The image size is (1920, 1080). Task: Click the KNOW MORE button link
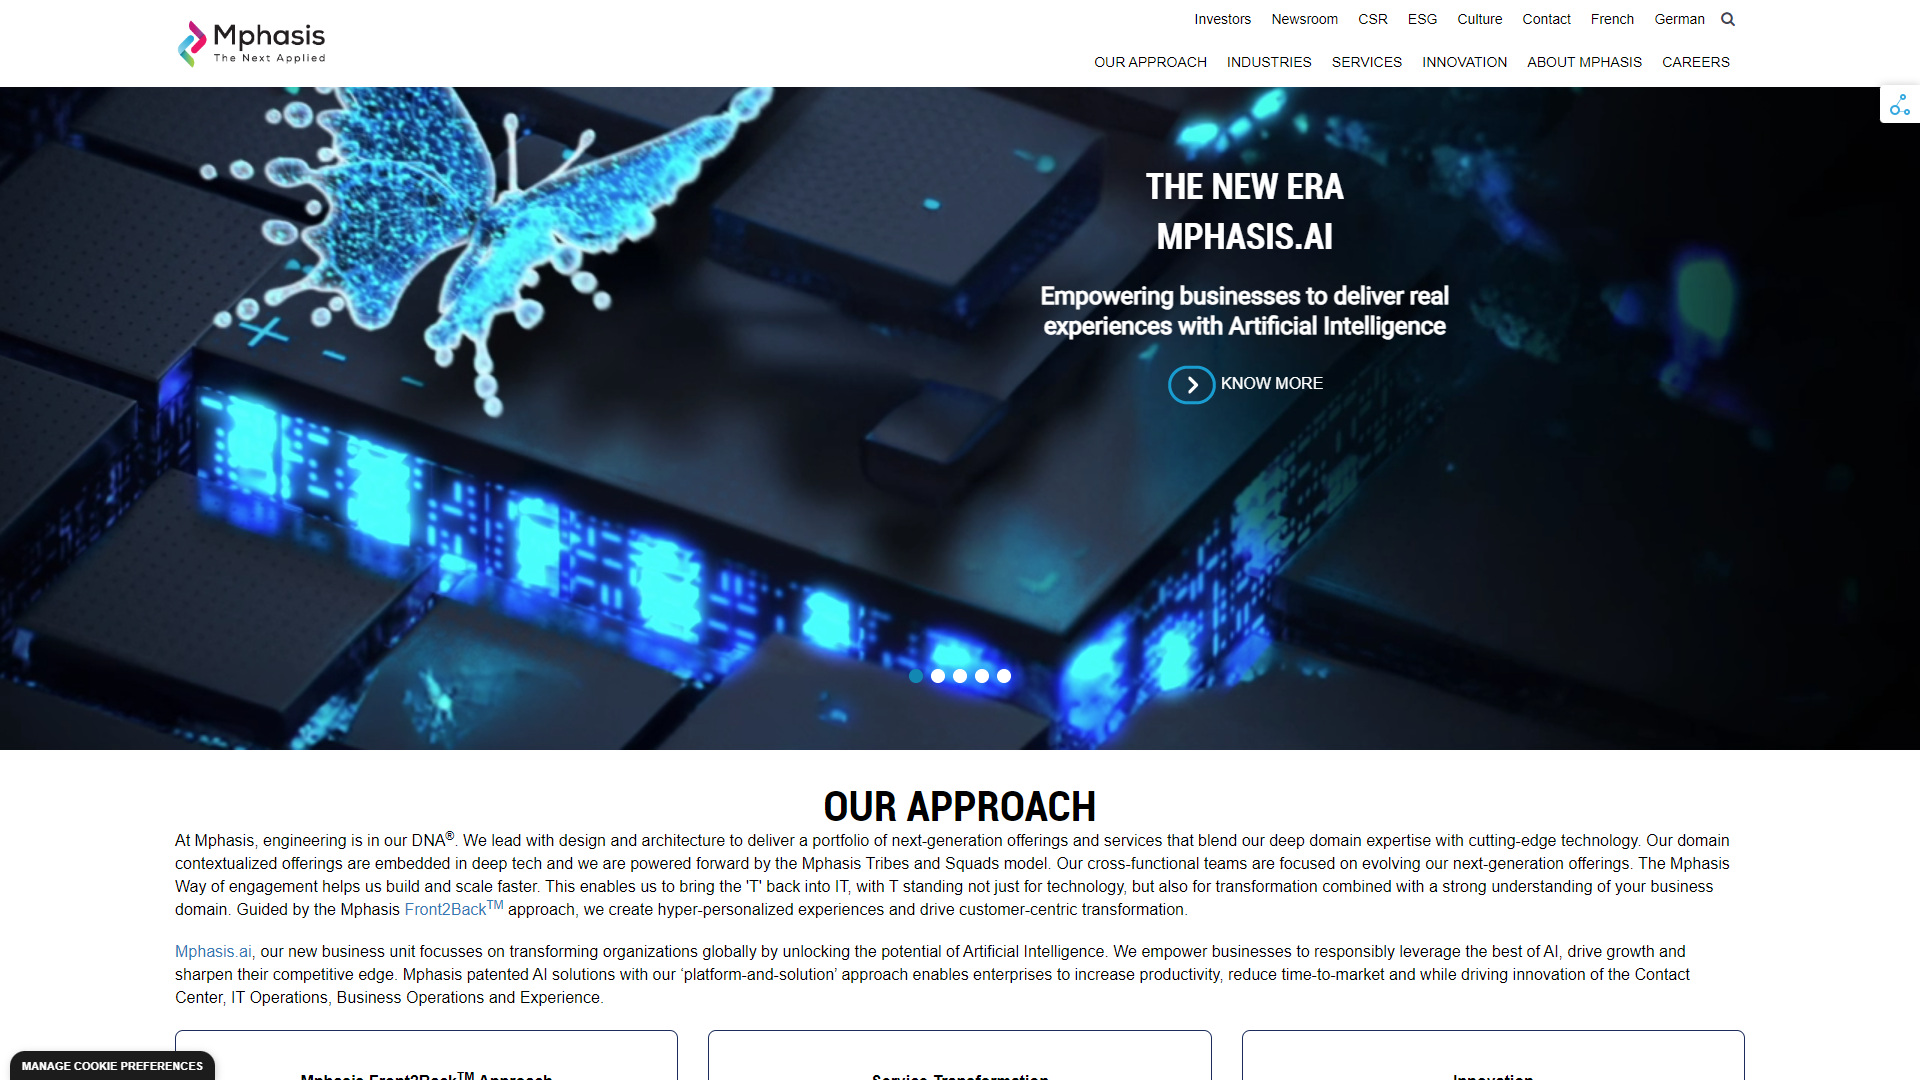tap(1245, 384)
